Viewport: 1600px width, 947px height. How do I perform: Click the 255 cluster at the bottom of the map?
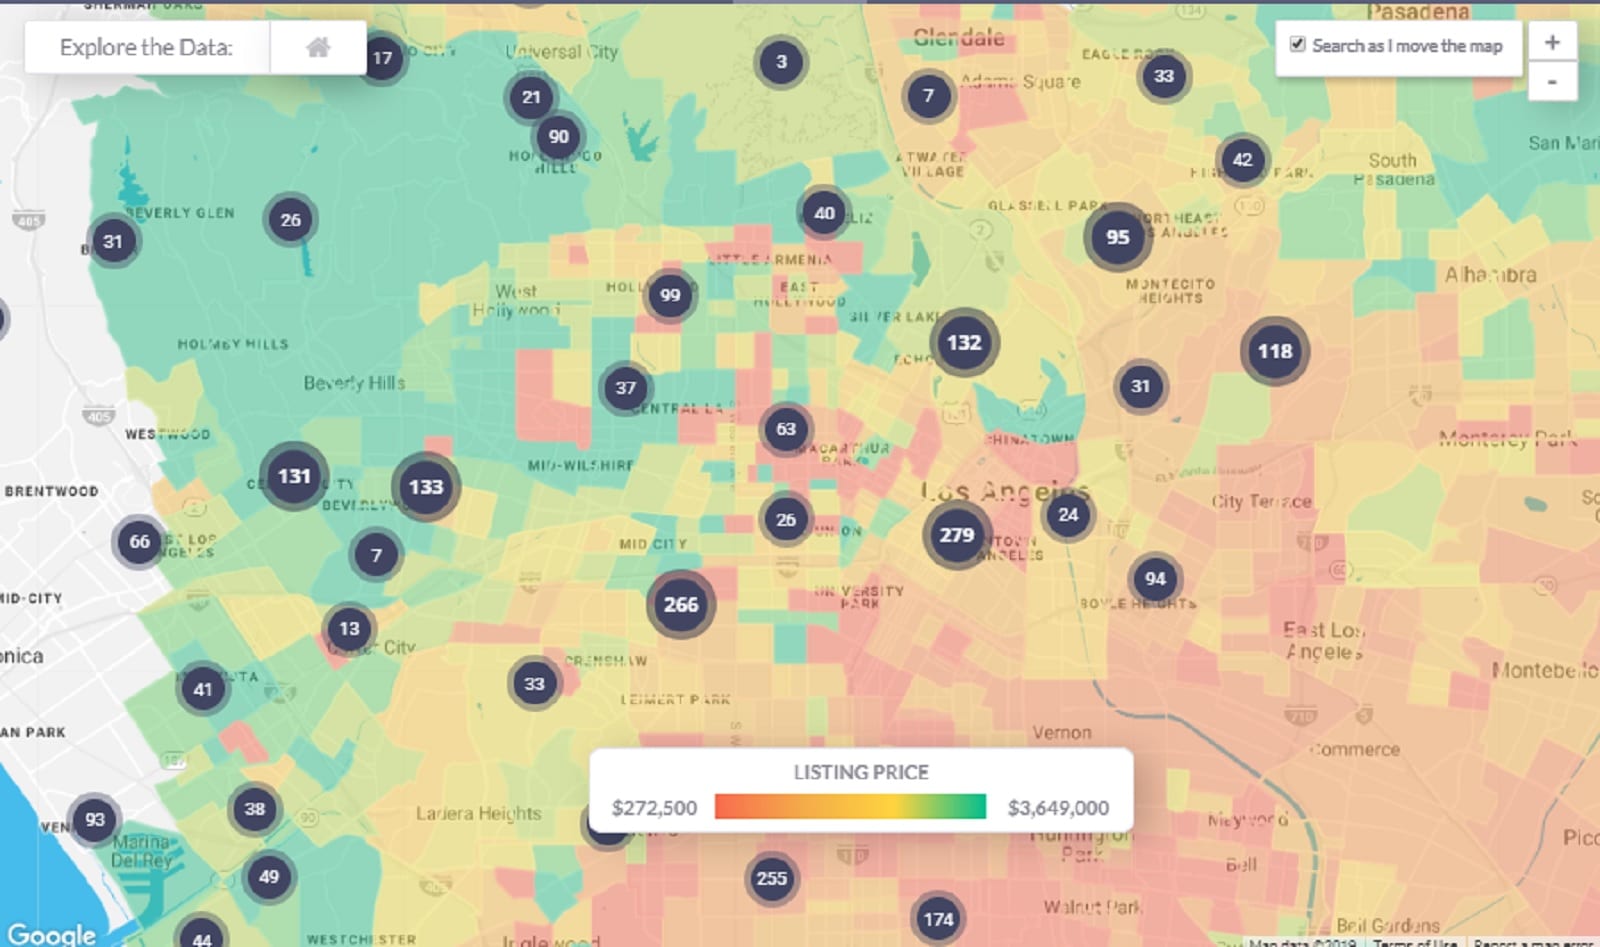click(x=771, y=878)
